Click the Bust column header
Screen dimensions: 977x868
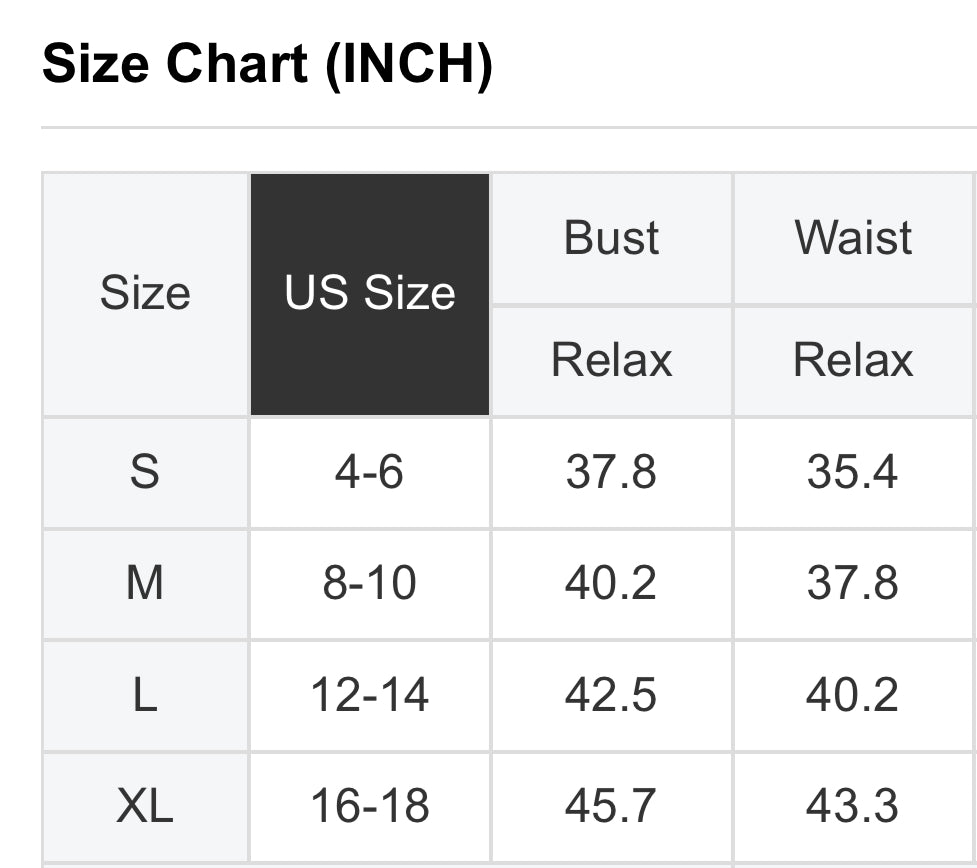pyautogui.click(x=611, y=238)
